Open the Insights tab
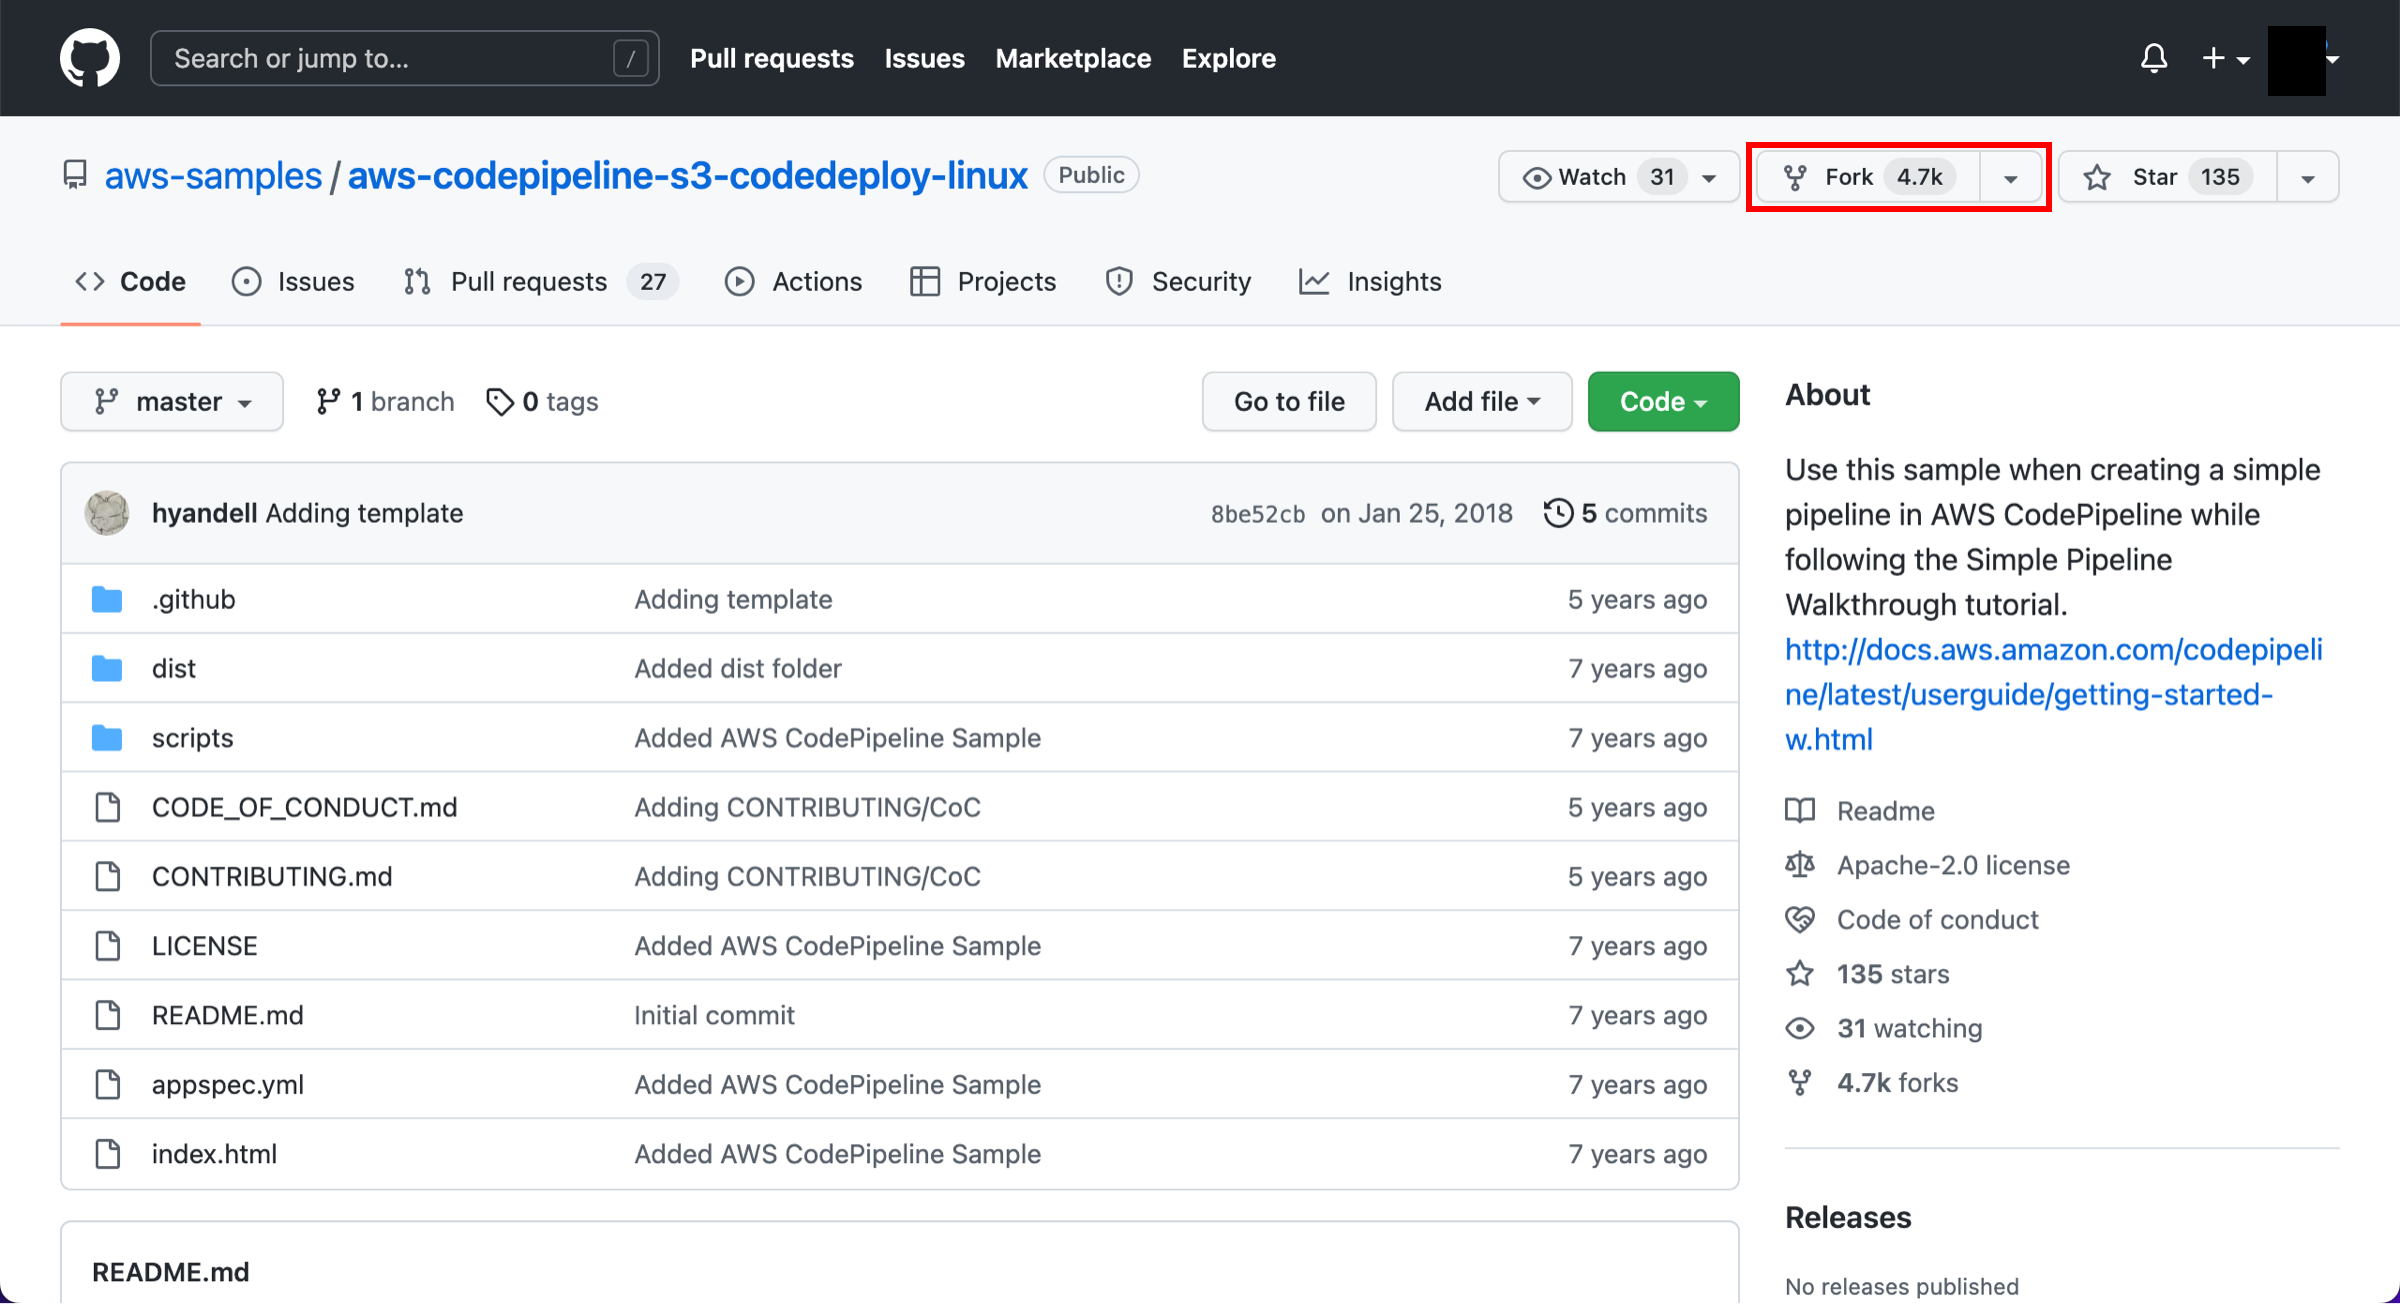 pos(1370,282)
